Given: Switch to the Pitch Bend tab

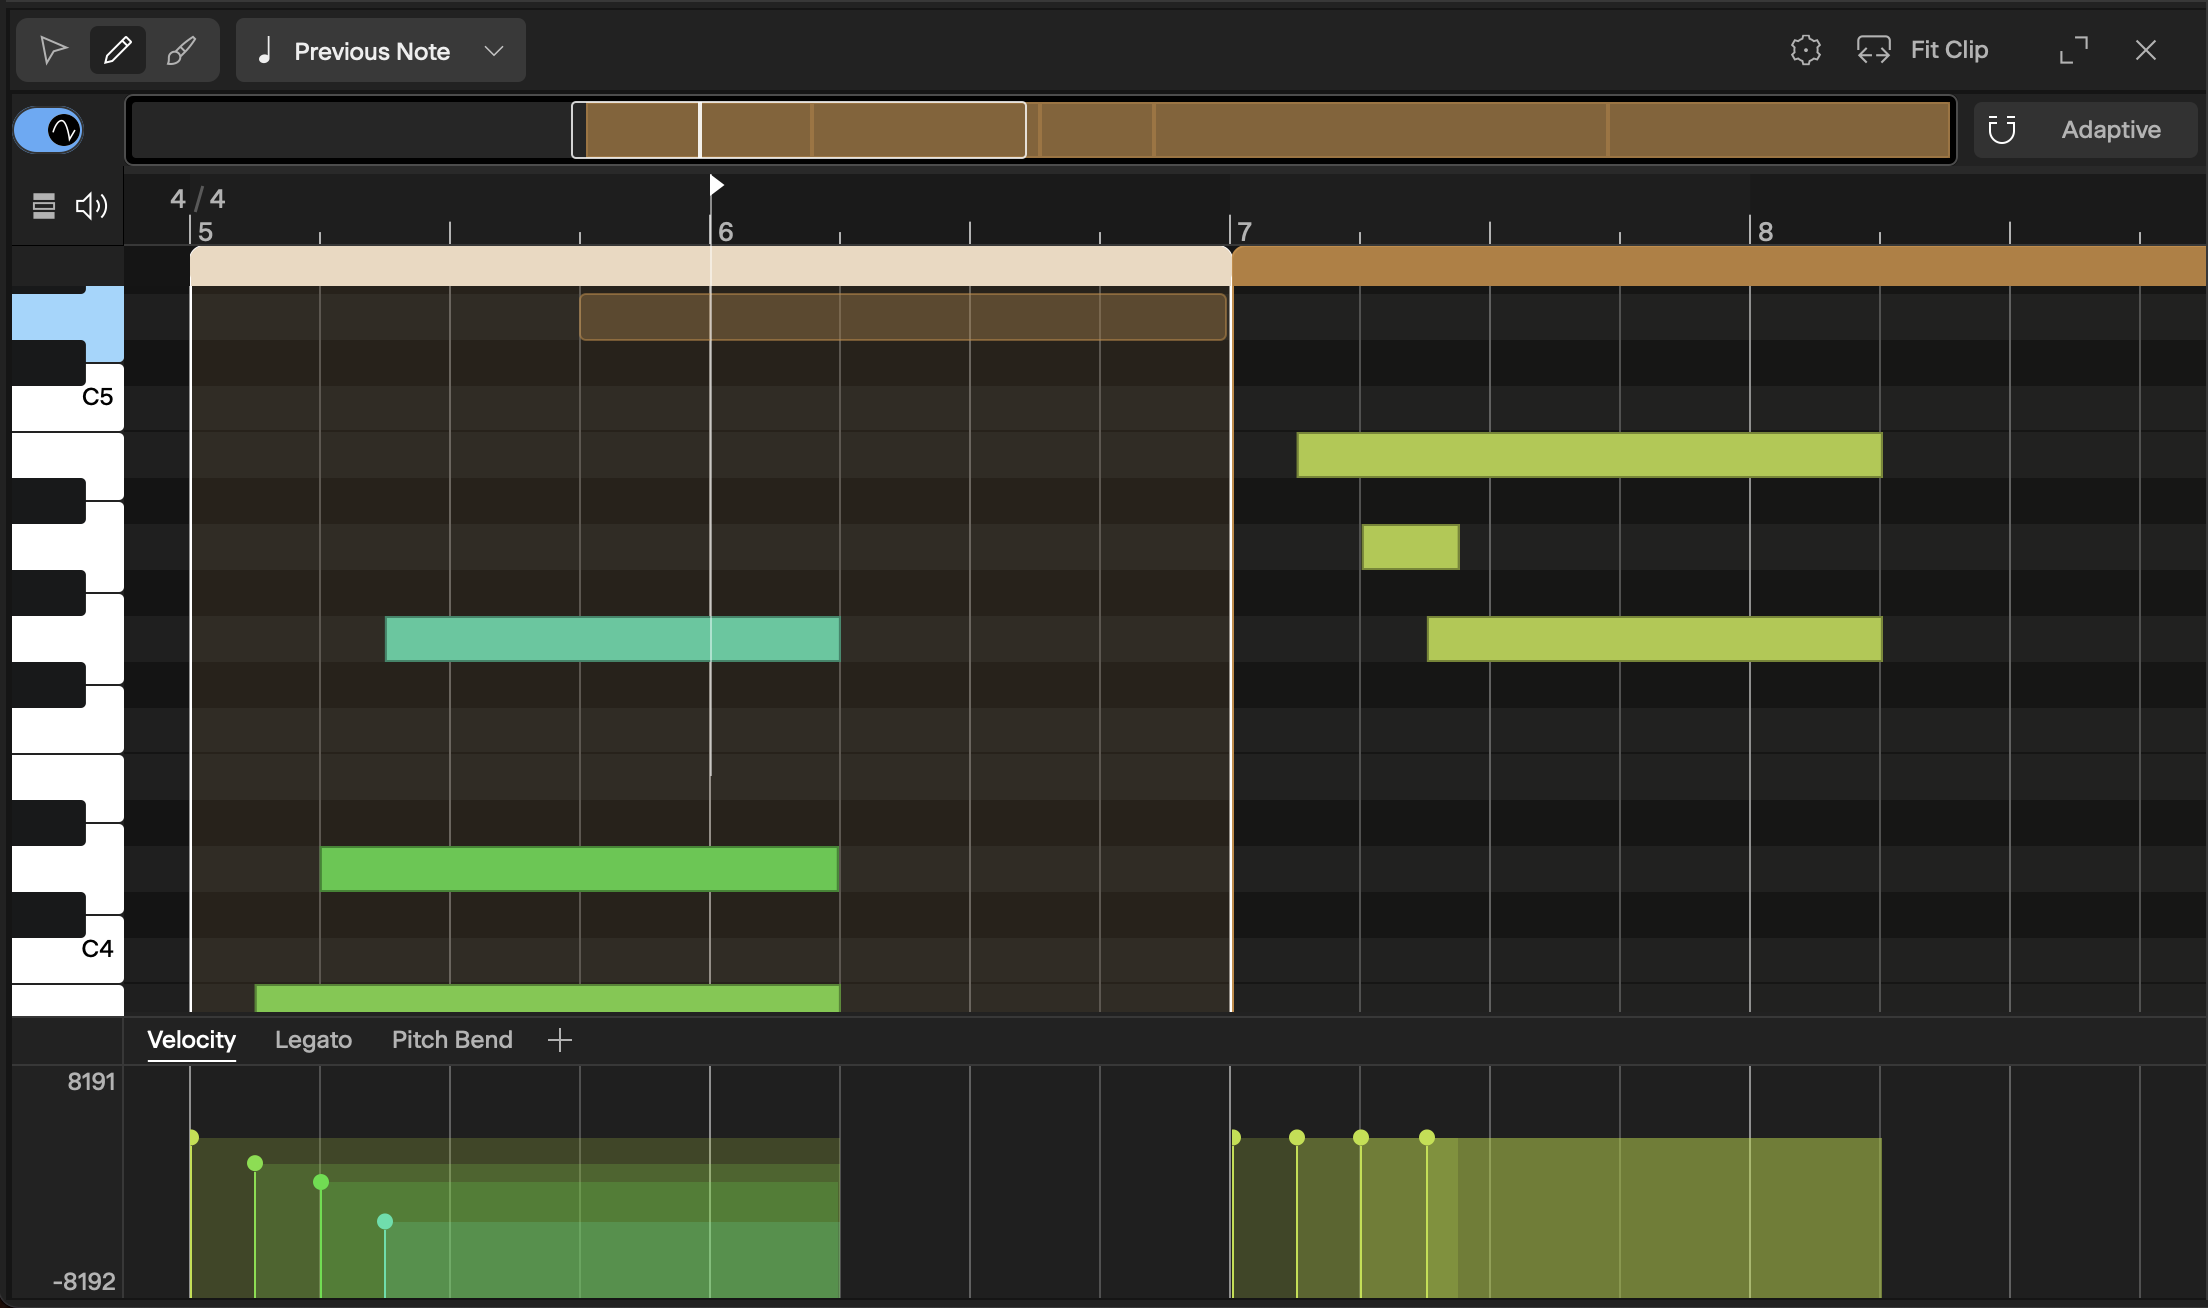Looking at the screenshot, I should 452,1040.
